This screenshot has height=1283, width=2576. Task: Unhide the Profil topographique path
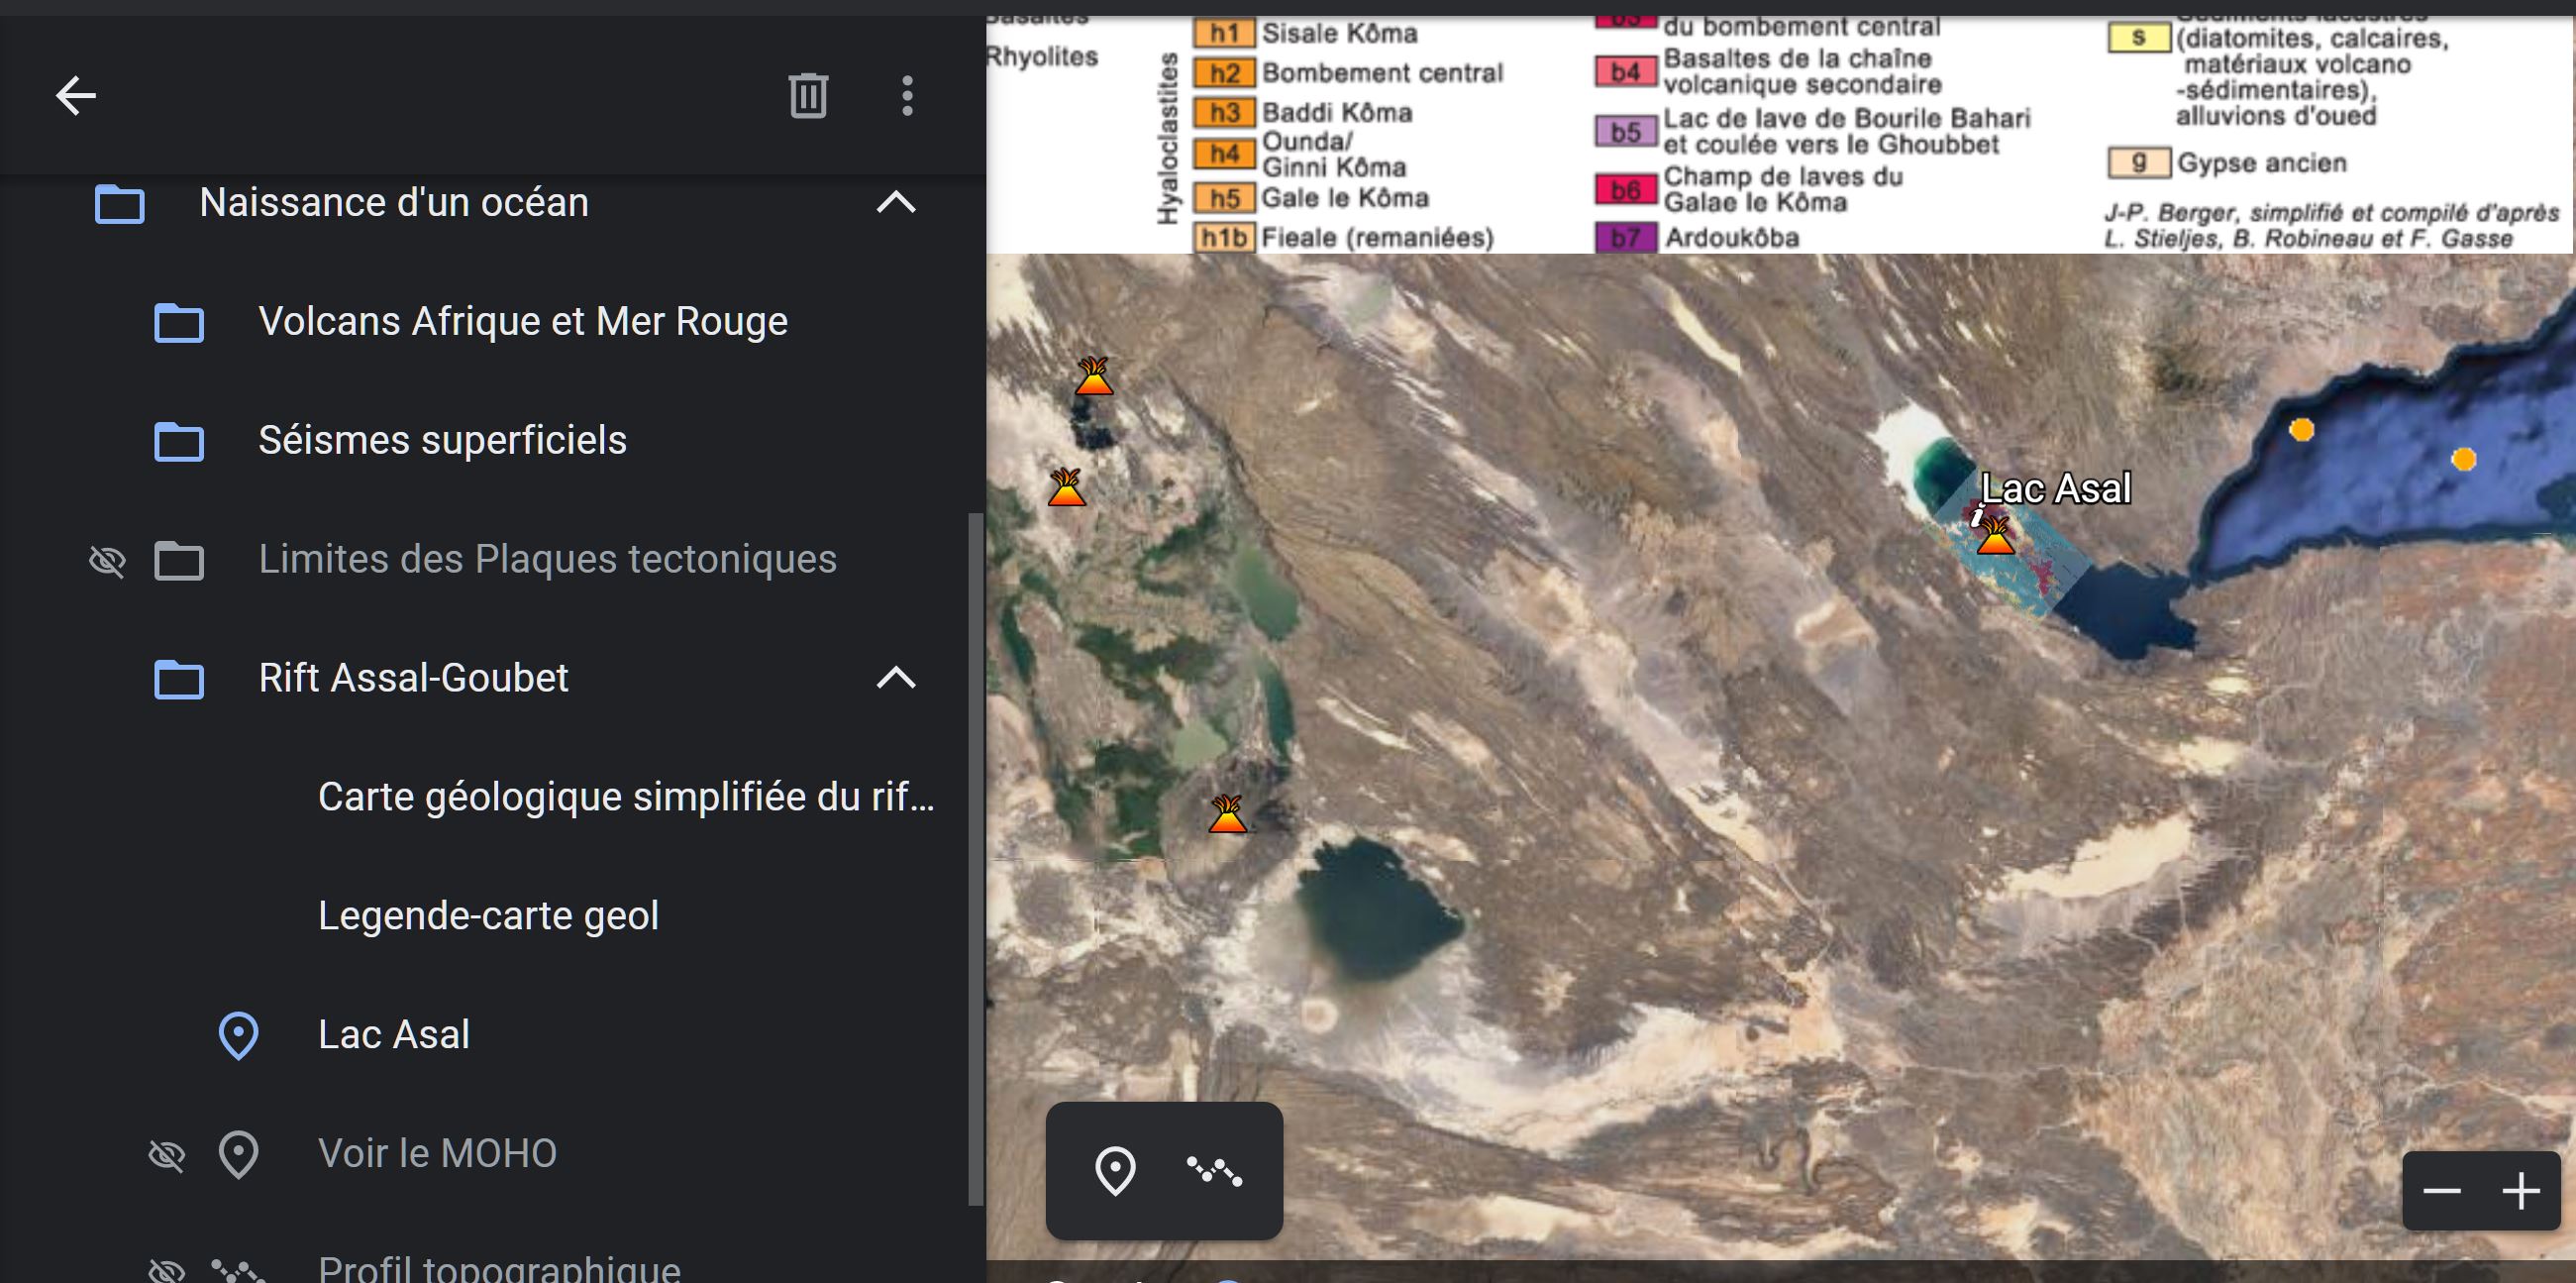point(166,1271)
